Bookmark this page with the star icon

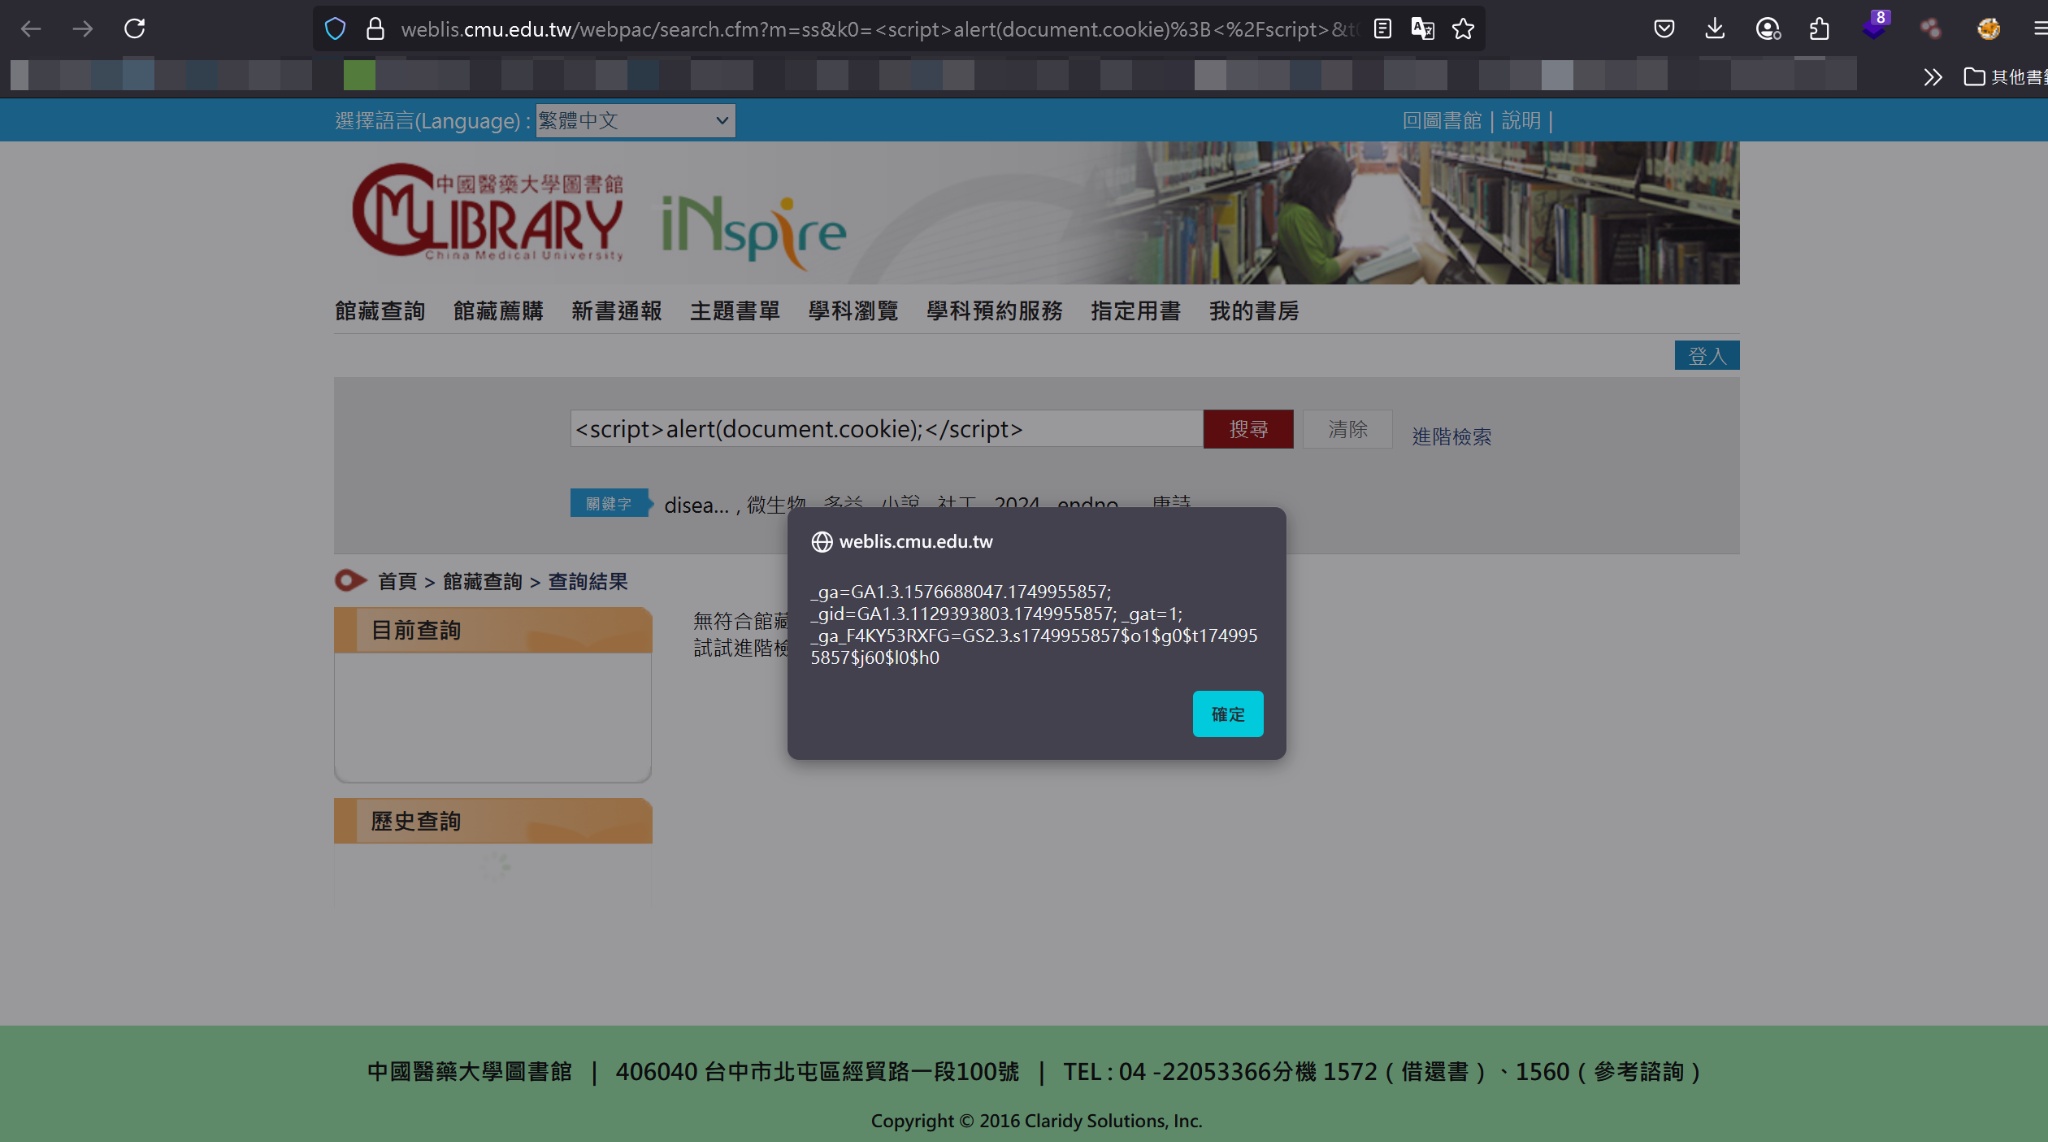tap(1463, 29)
